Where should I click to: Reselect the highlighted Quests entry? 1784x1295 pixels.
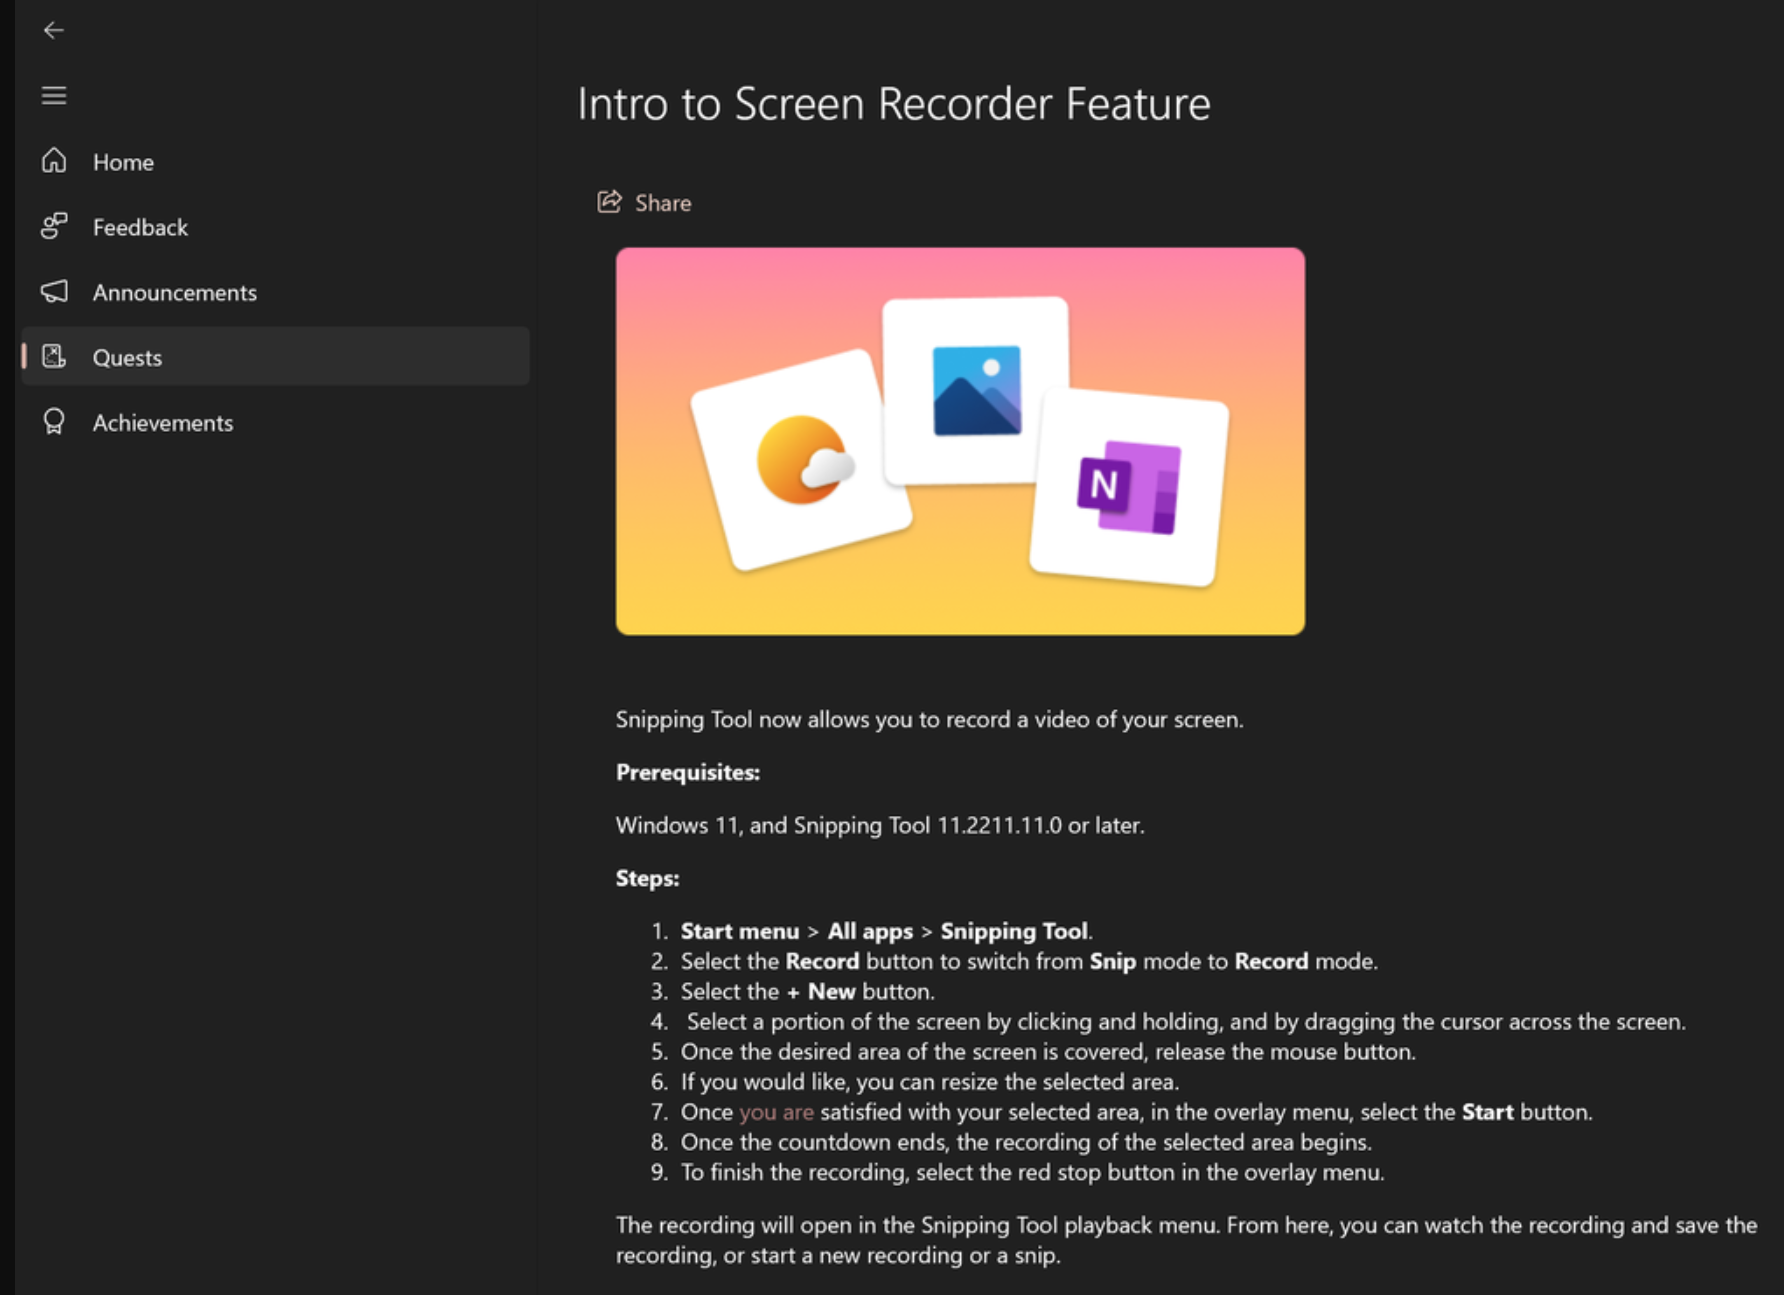(127, 357)
